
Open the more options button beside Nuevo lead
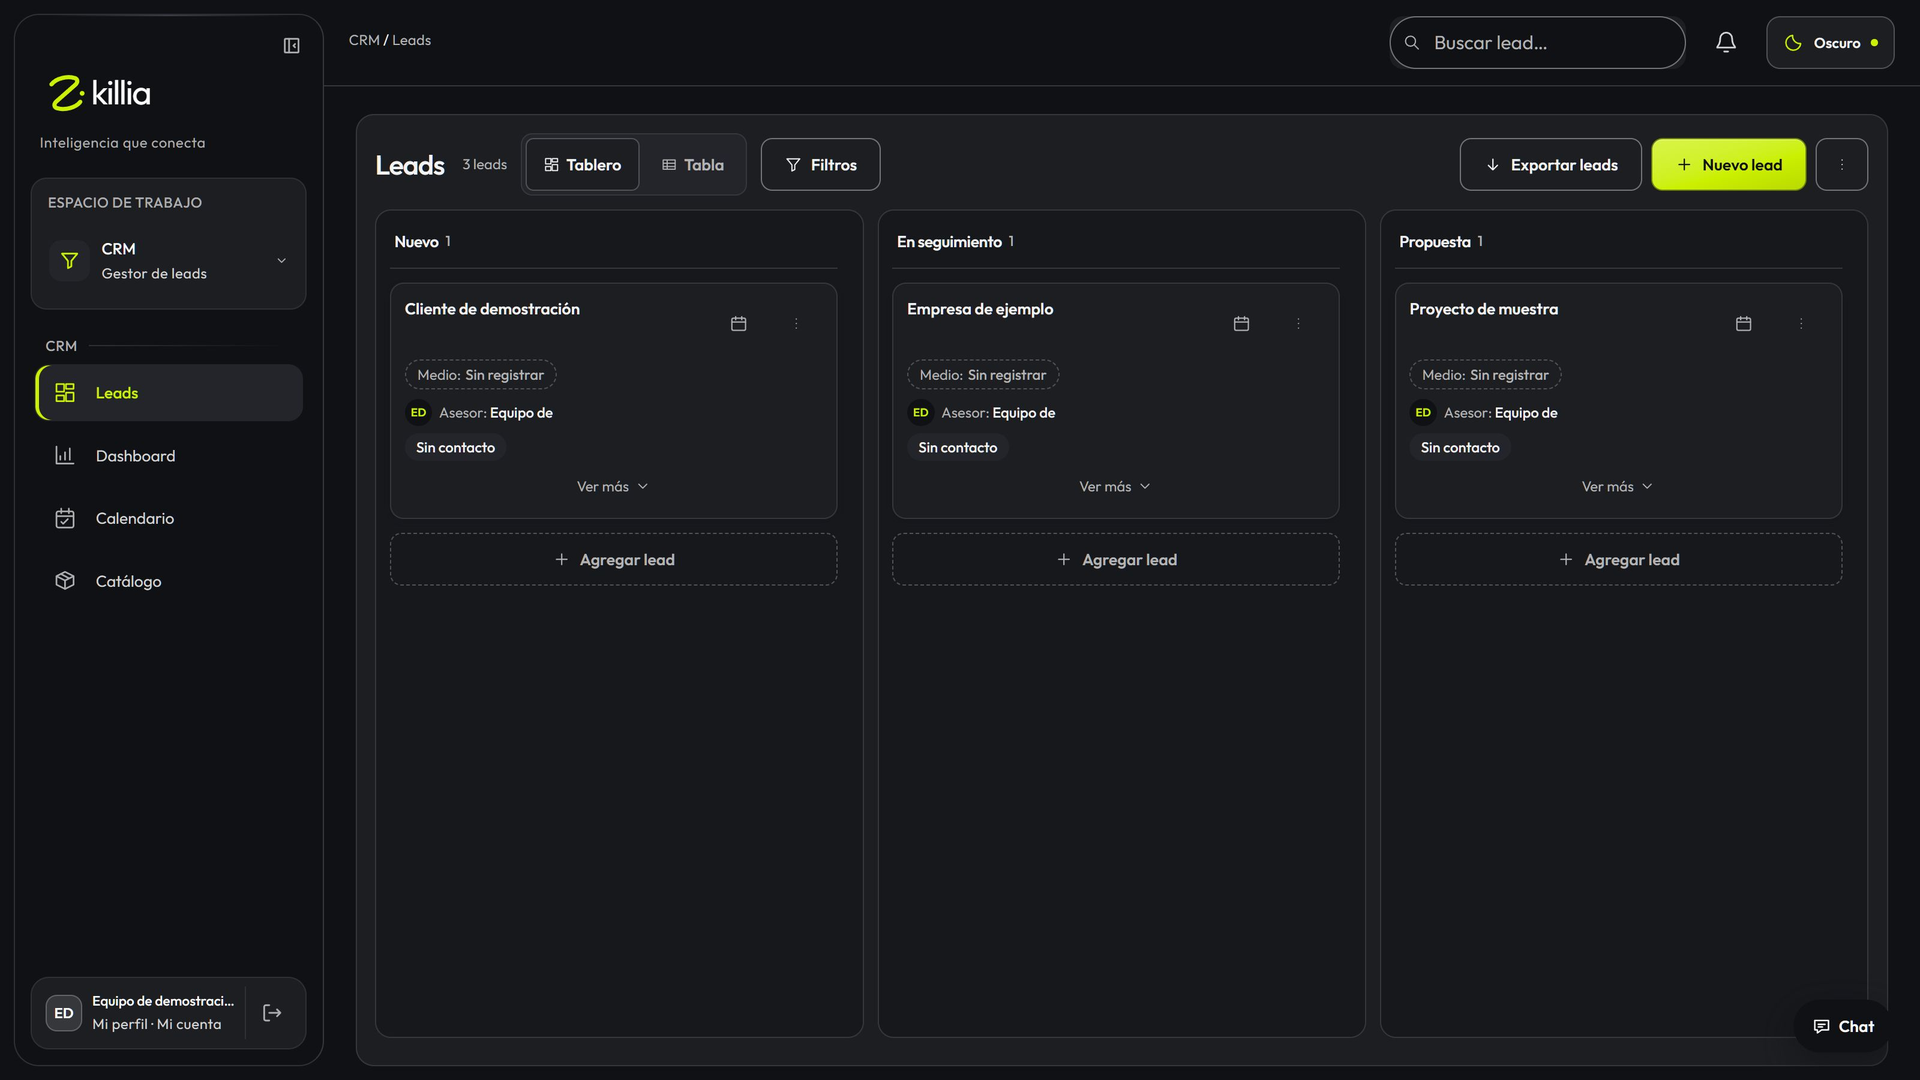(1842, 164)
